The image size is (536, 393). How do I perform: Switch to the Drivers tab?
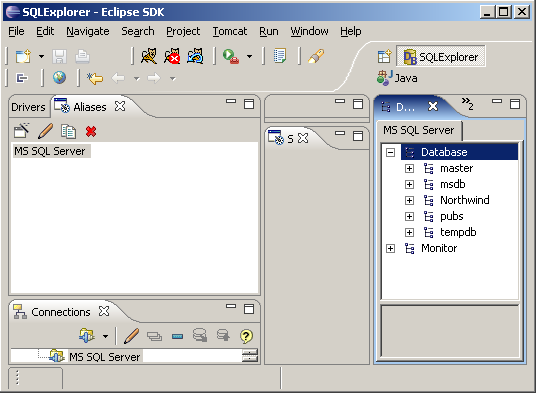click(x=28, y=107)
